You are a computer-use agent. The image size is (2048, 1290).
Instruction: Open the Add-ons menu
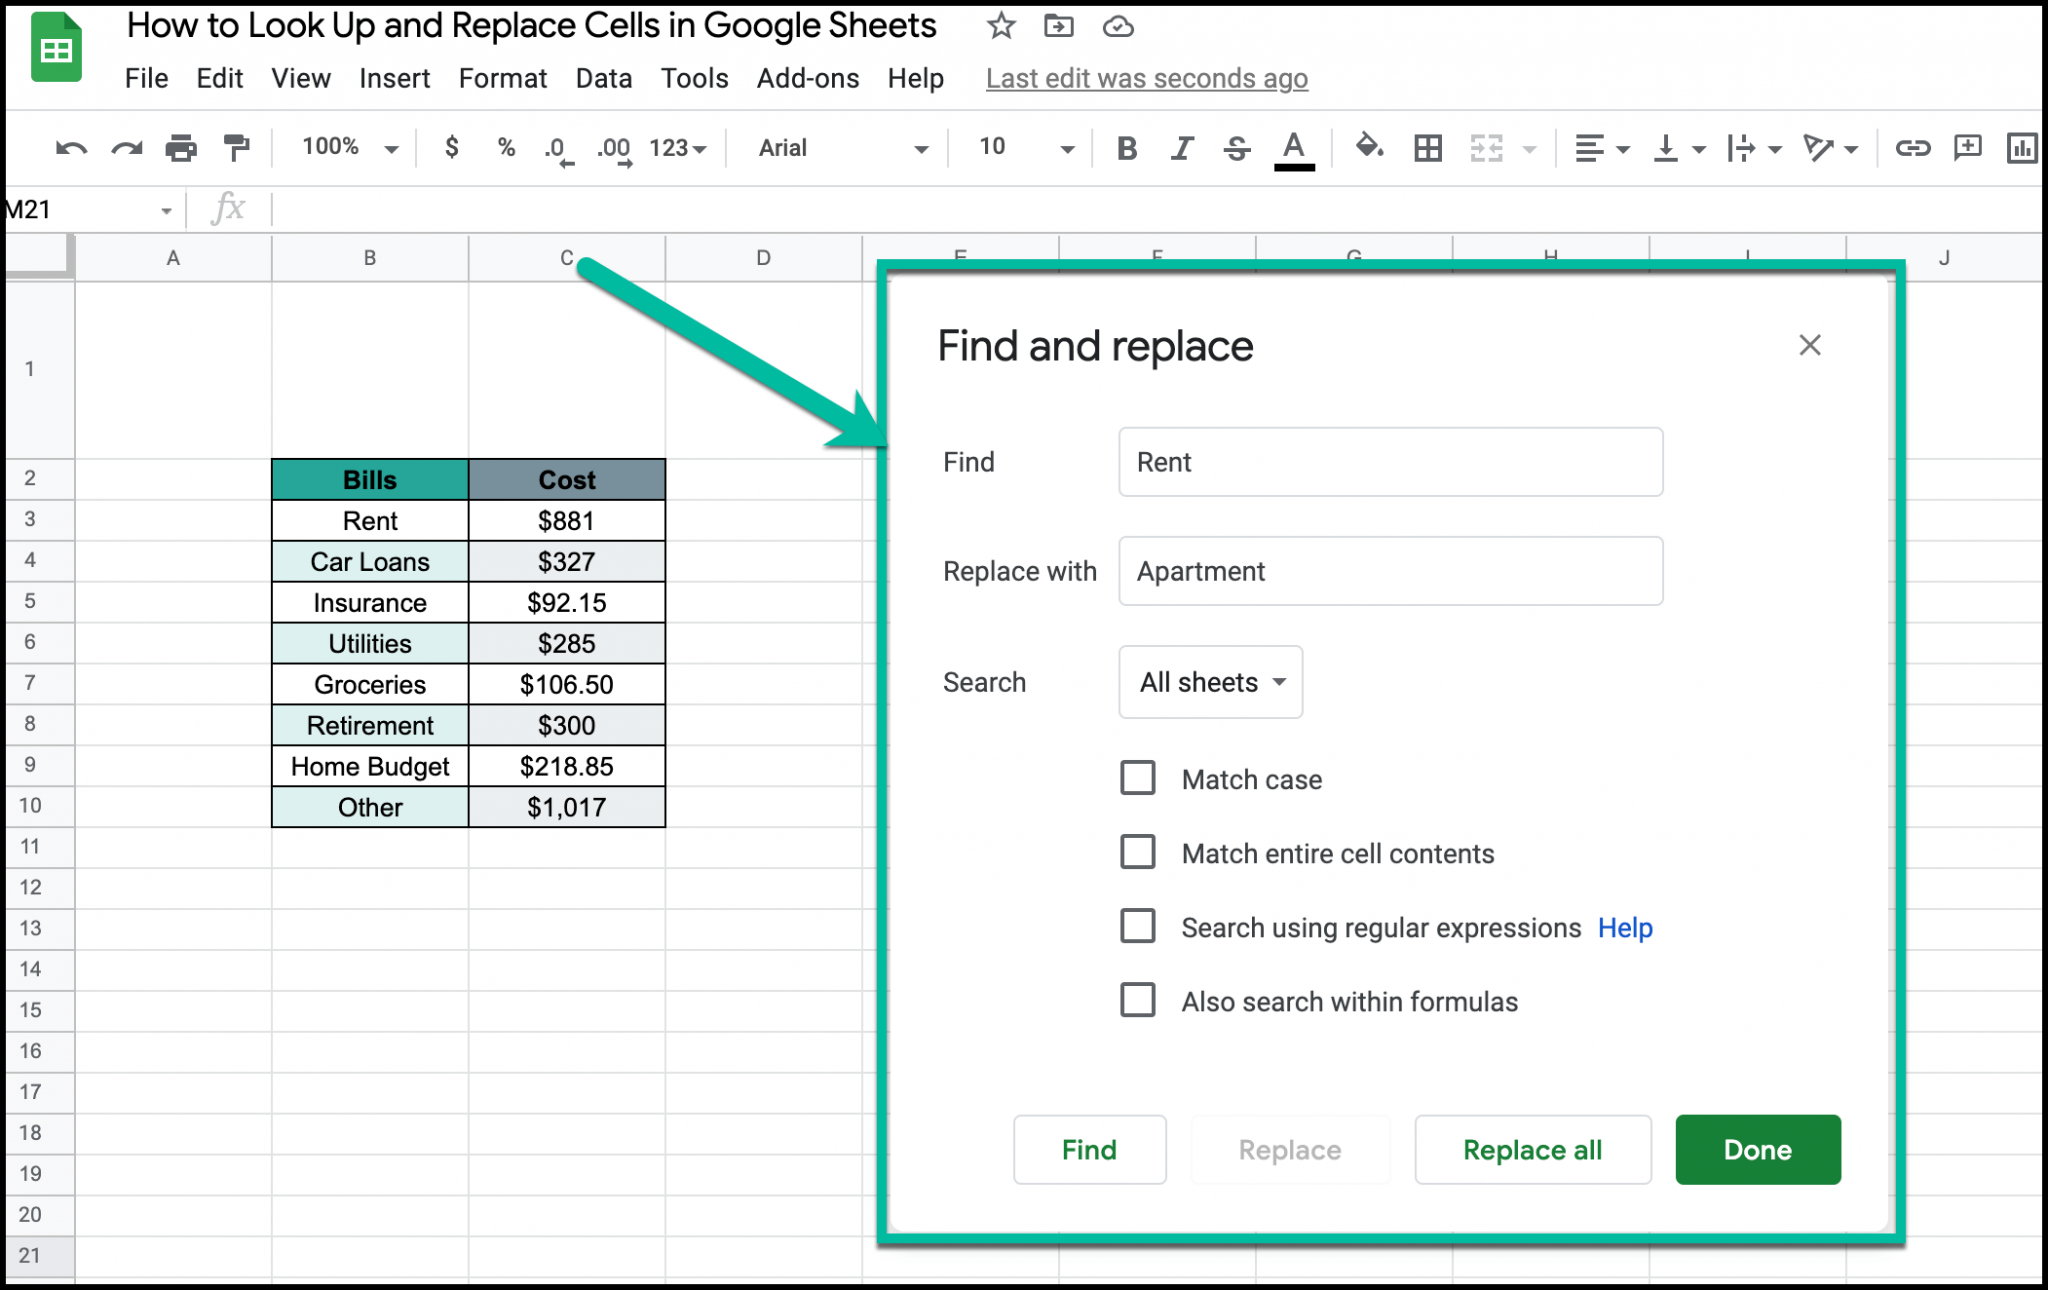pos(807,78)
